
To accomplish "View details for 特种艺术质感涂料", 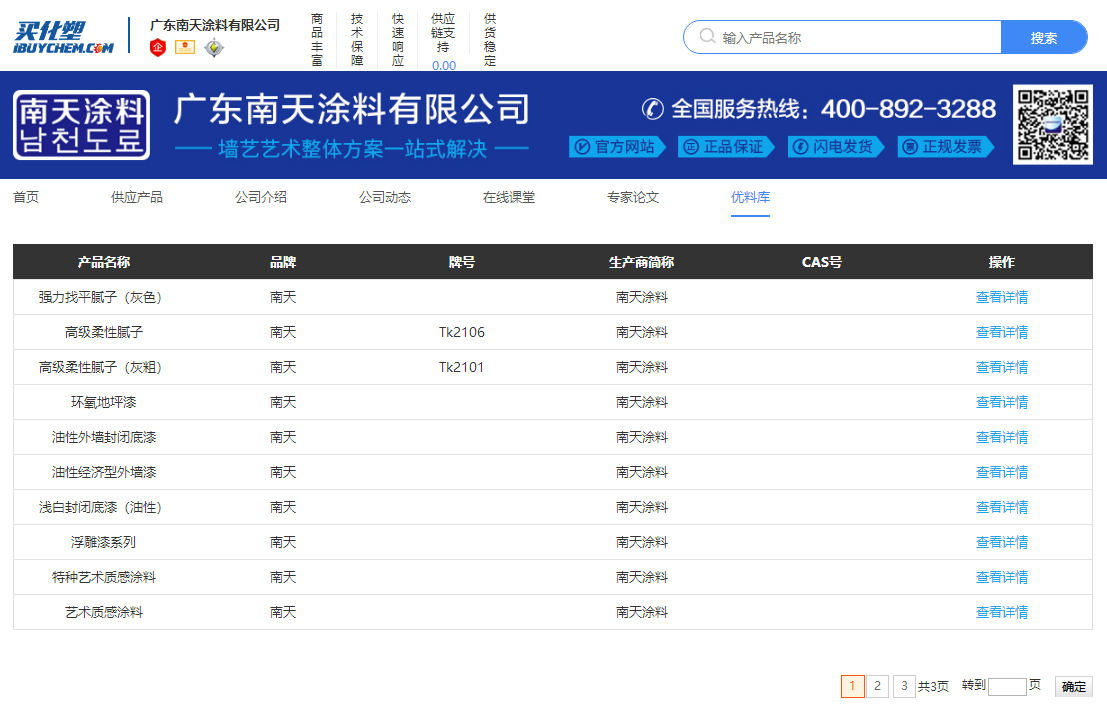I will point(1002,577).
